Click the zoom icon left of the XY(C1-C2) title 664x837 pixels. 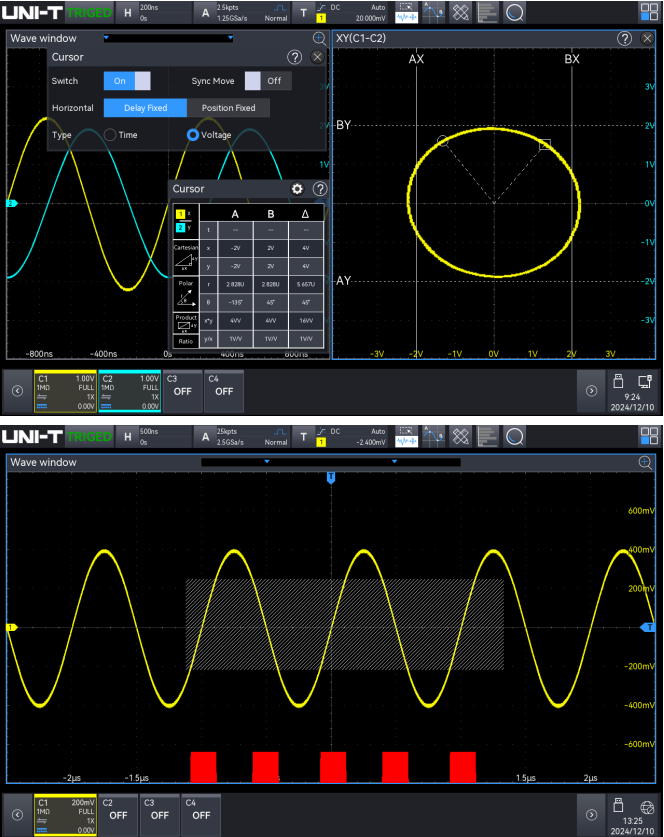tap(319, 38)
